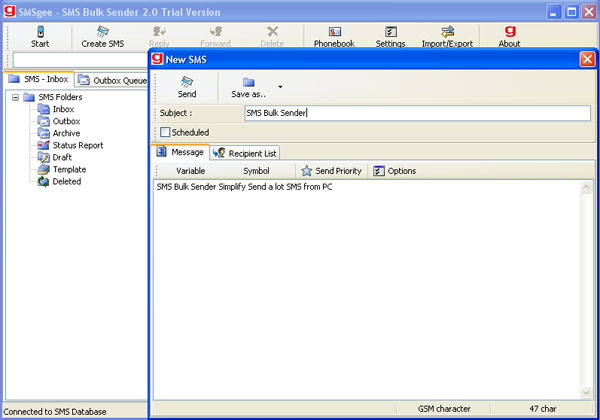Switch to the Recipient List tab

pos(245,153)
